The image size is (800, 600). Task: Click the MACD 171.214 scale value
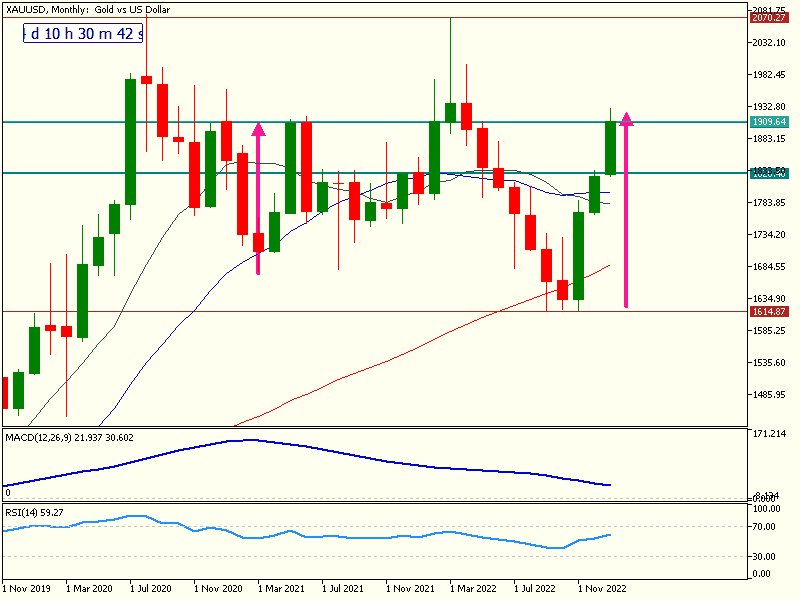[x=770, y=435]
